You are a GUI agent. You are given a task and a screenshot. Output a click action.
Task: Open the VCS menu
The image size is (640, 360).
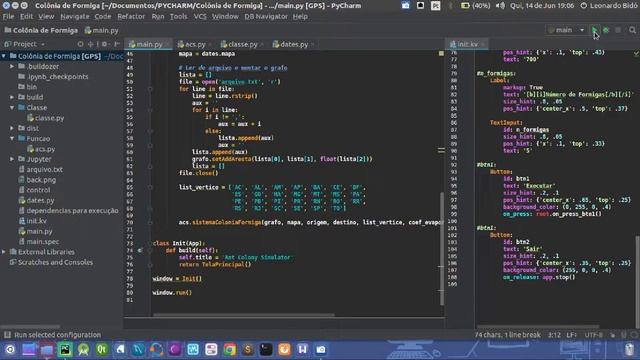click(x=200, y=17)
